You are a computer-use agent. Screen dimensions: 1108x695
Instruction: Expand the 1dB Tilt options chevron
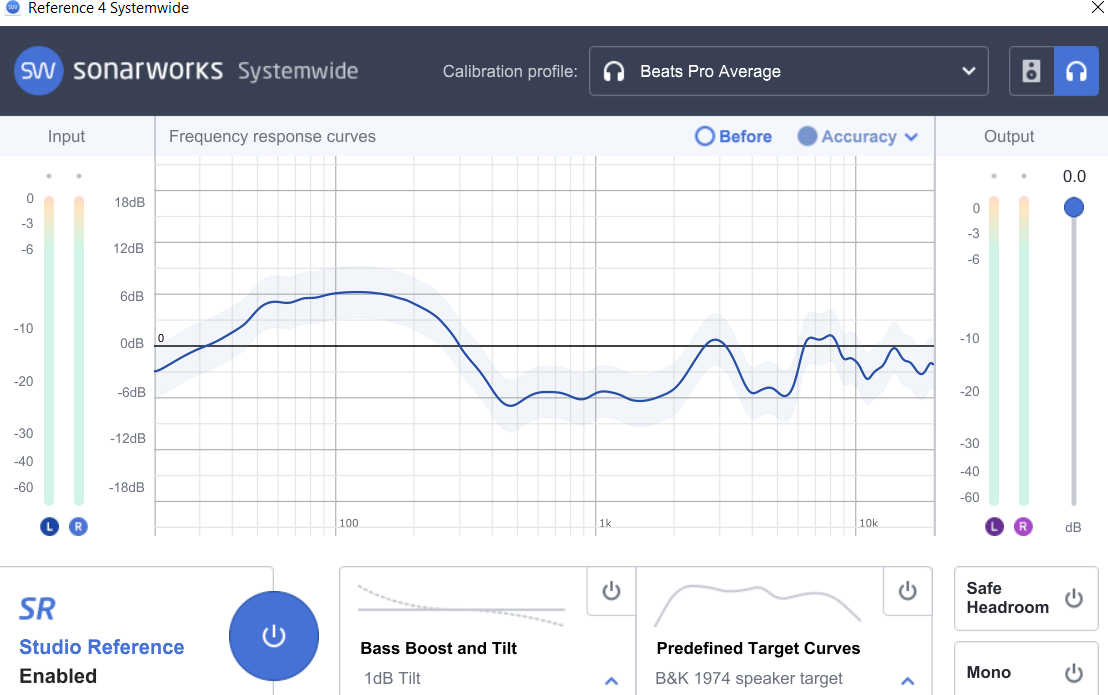611,681
